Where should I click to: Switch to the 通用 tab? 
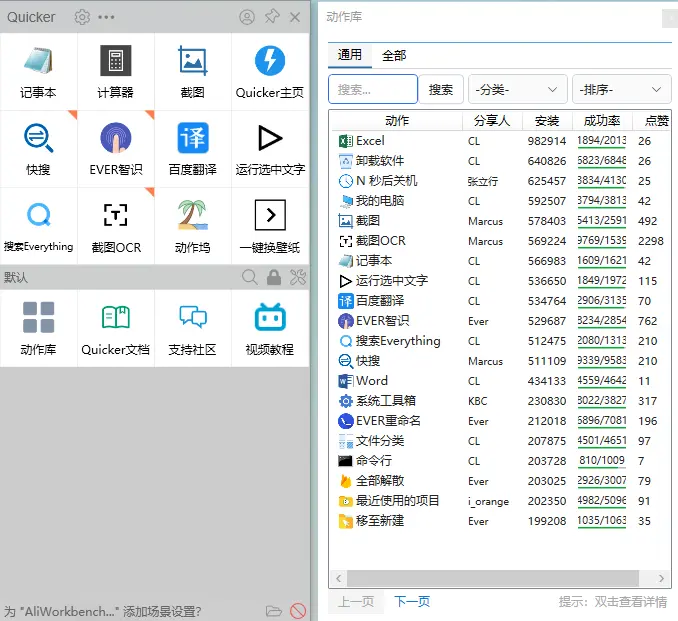pos(349,55)
